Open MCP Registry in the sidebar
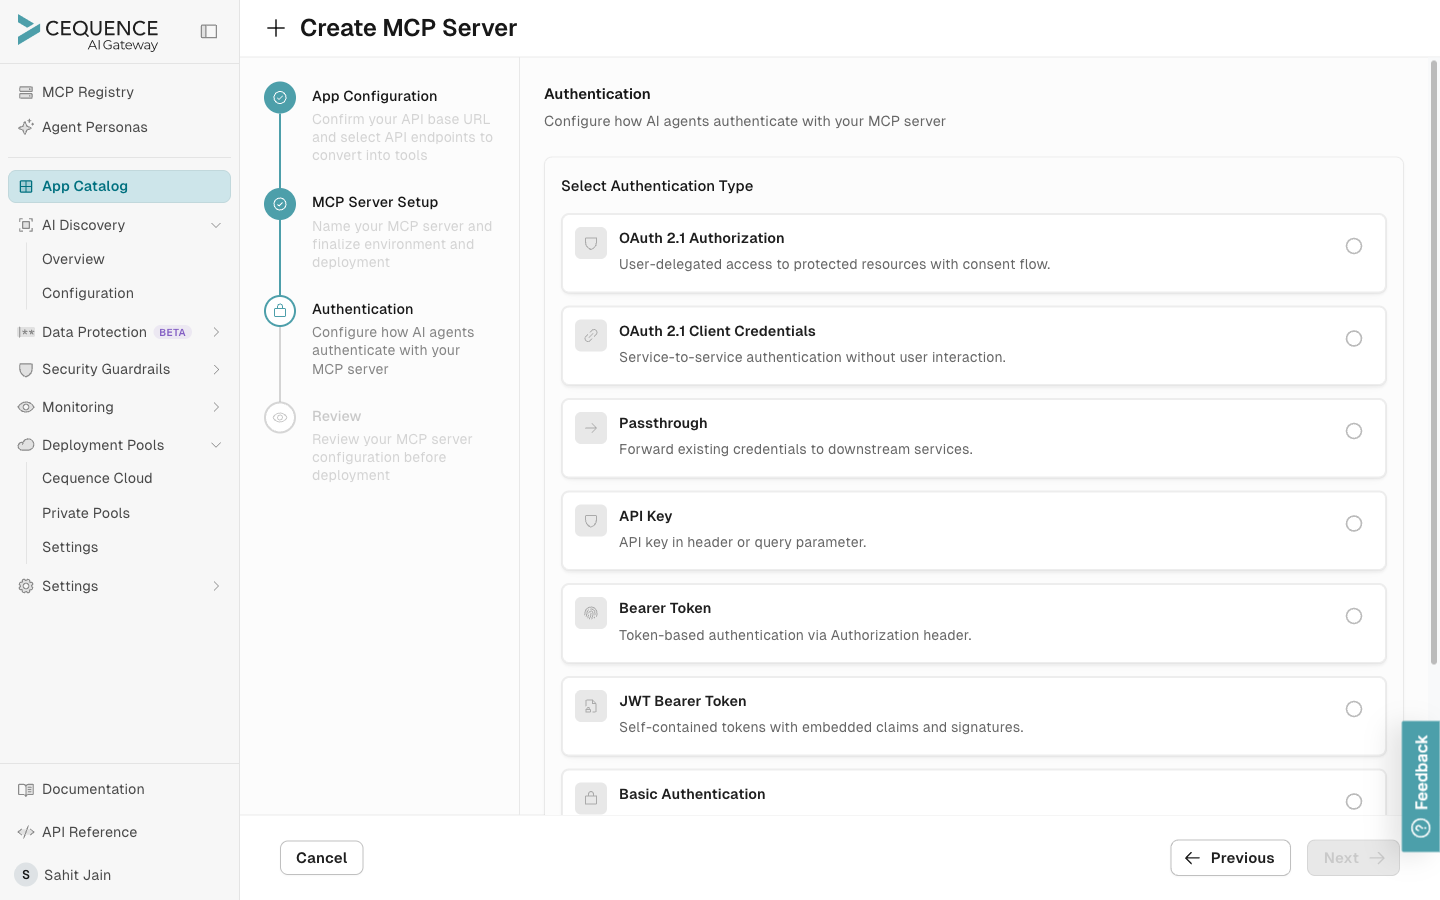 (119, 92)
